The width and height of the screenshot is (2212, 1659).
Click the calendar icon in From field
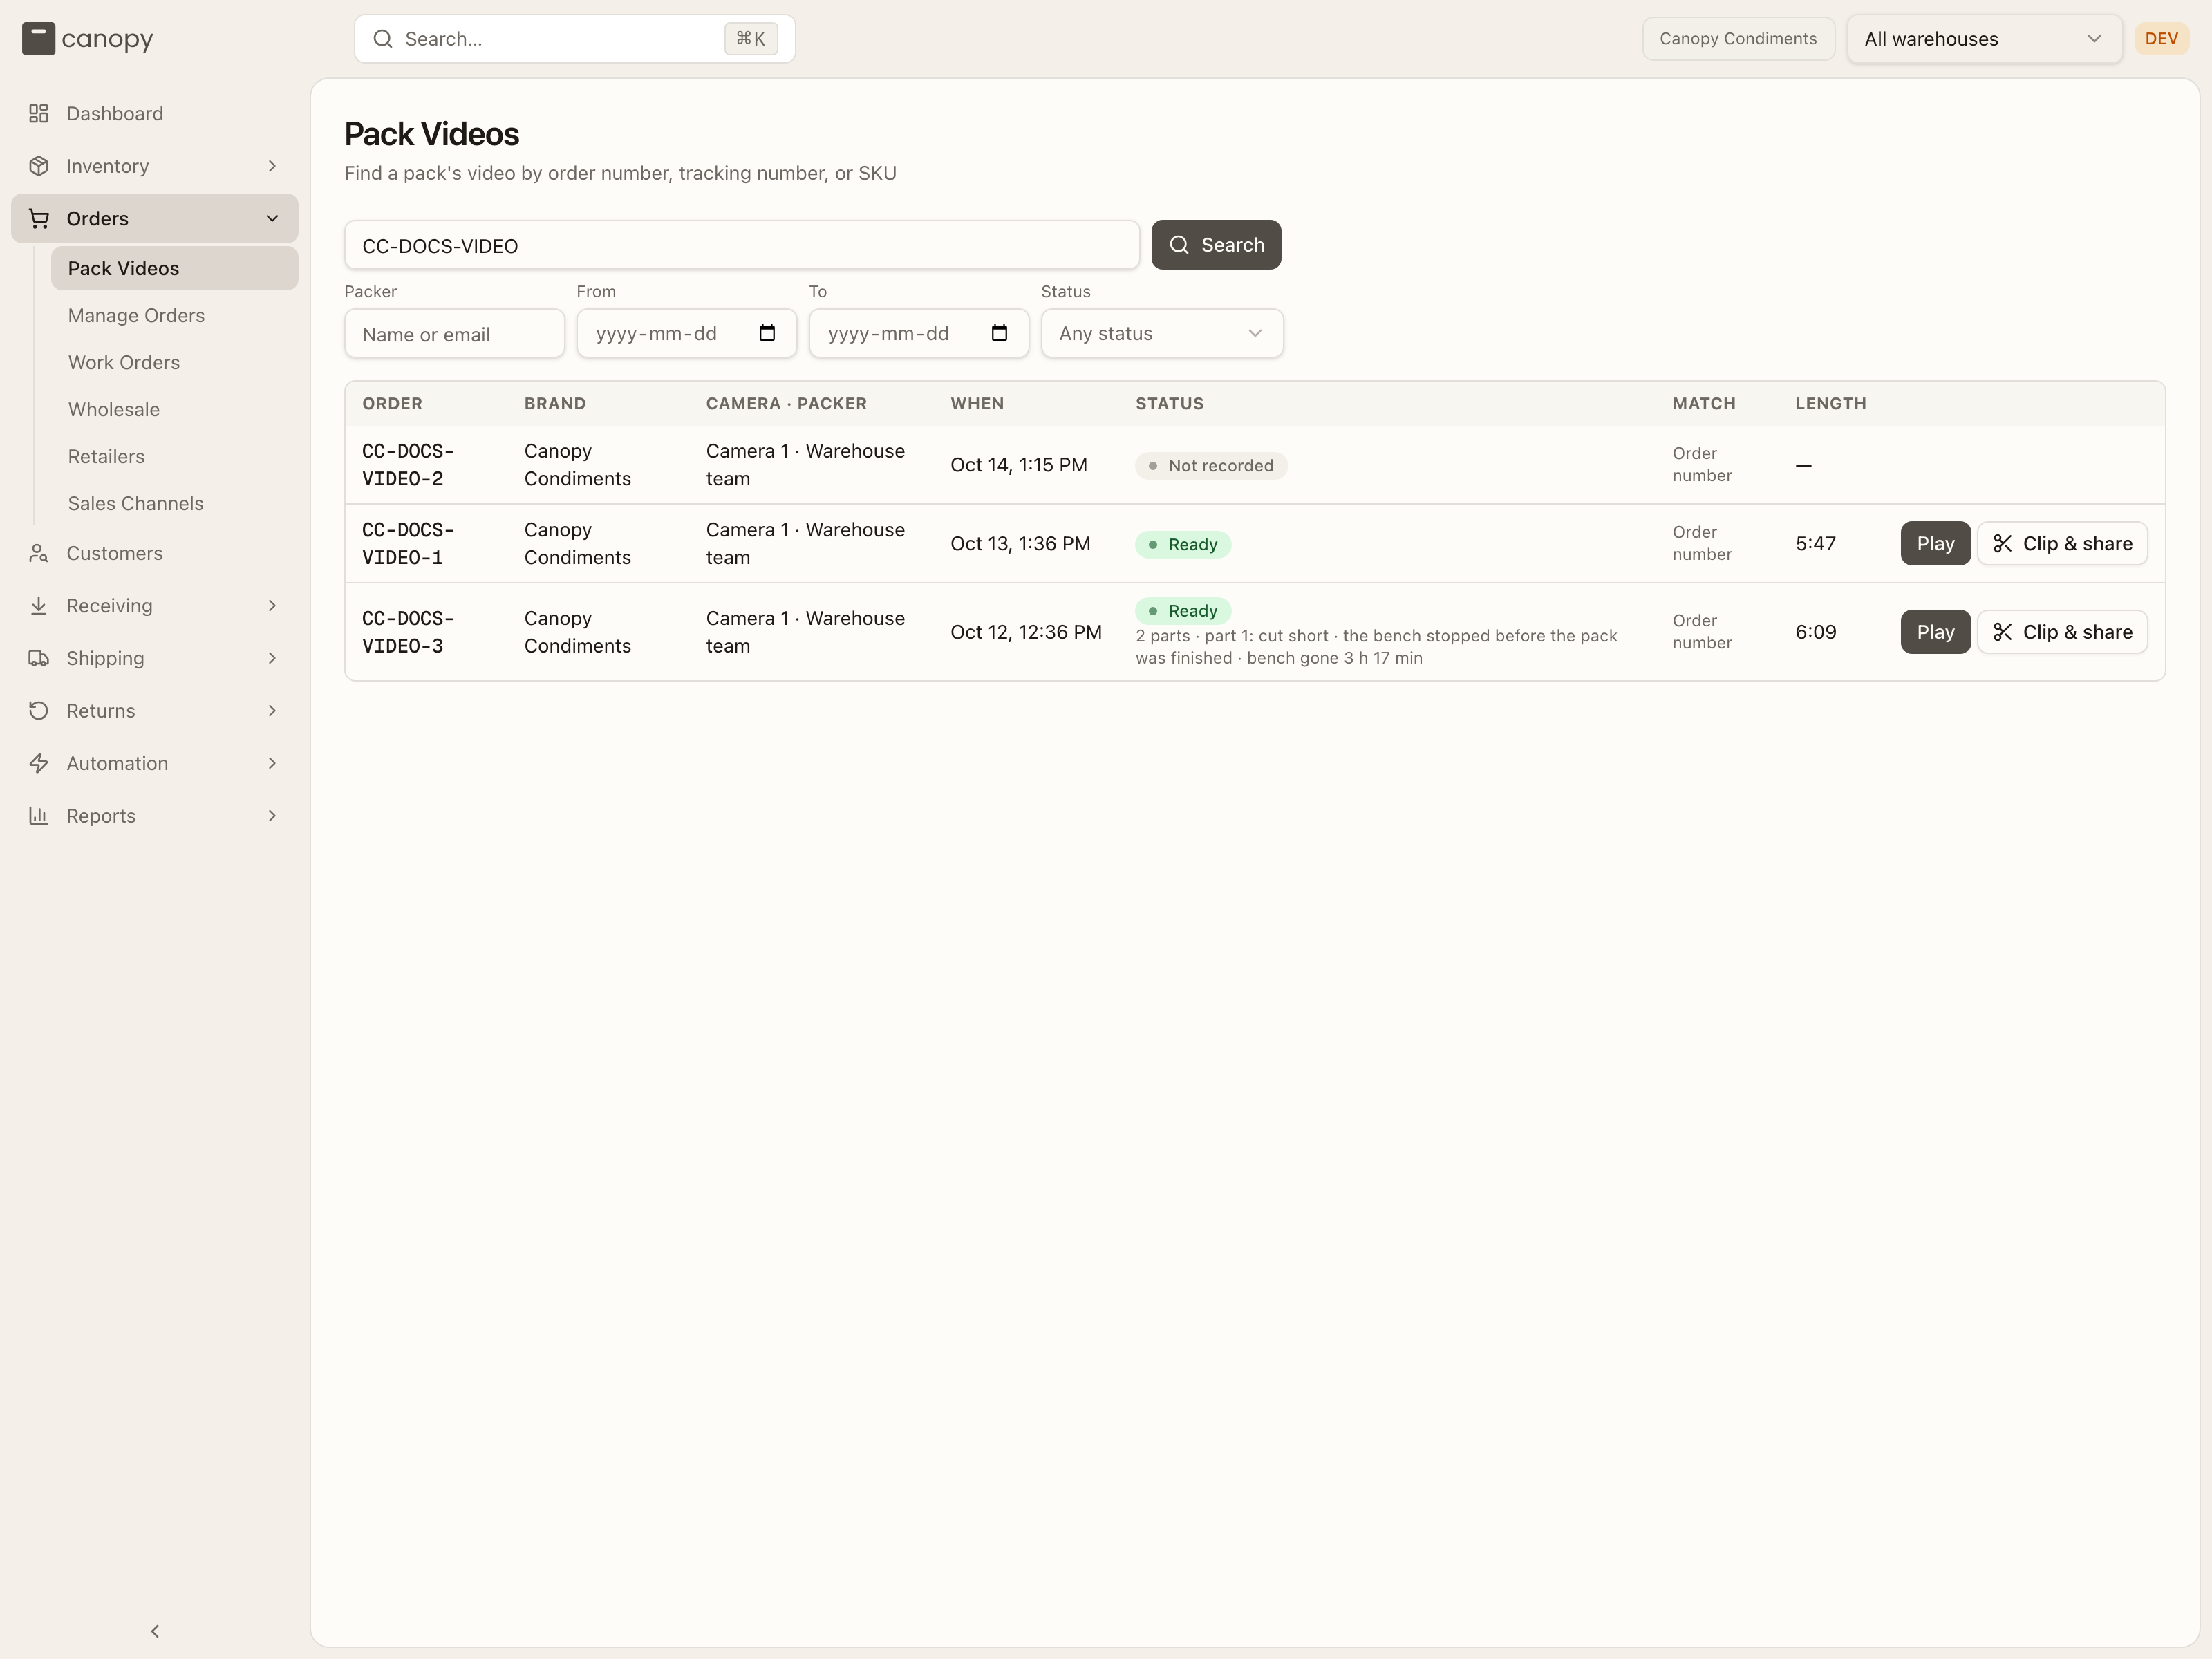pyautogui.click(x=767, y=333)
